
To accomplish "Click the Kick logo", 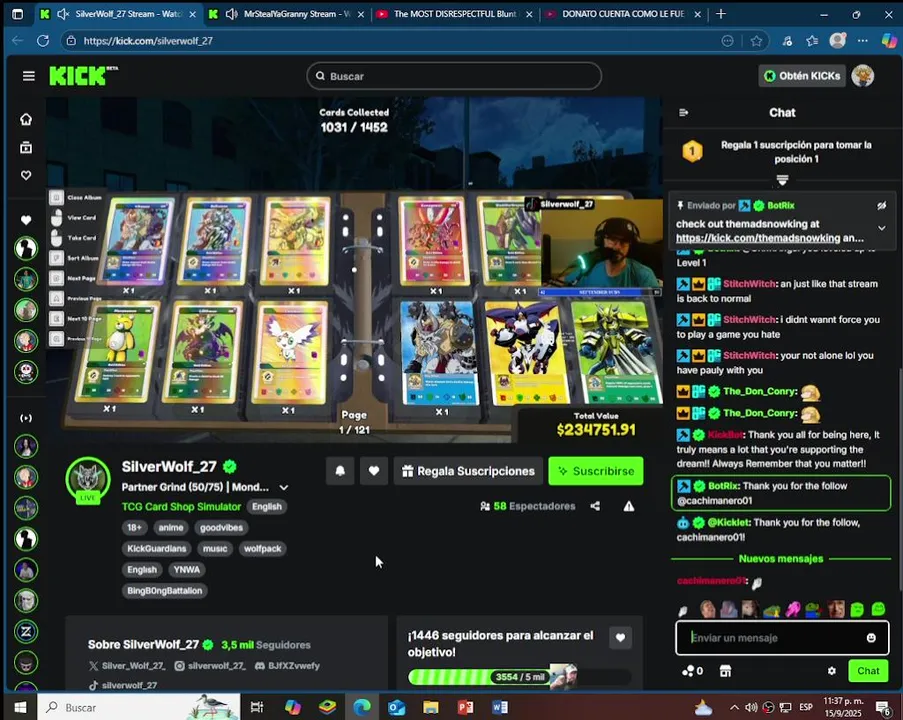I will pos(82,75).
